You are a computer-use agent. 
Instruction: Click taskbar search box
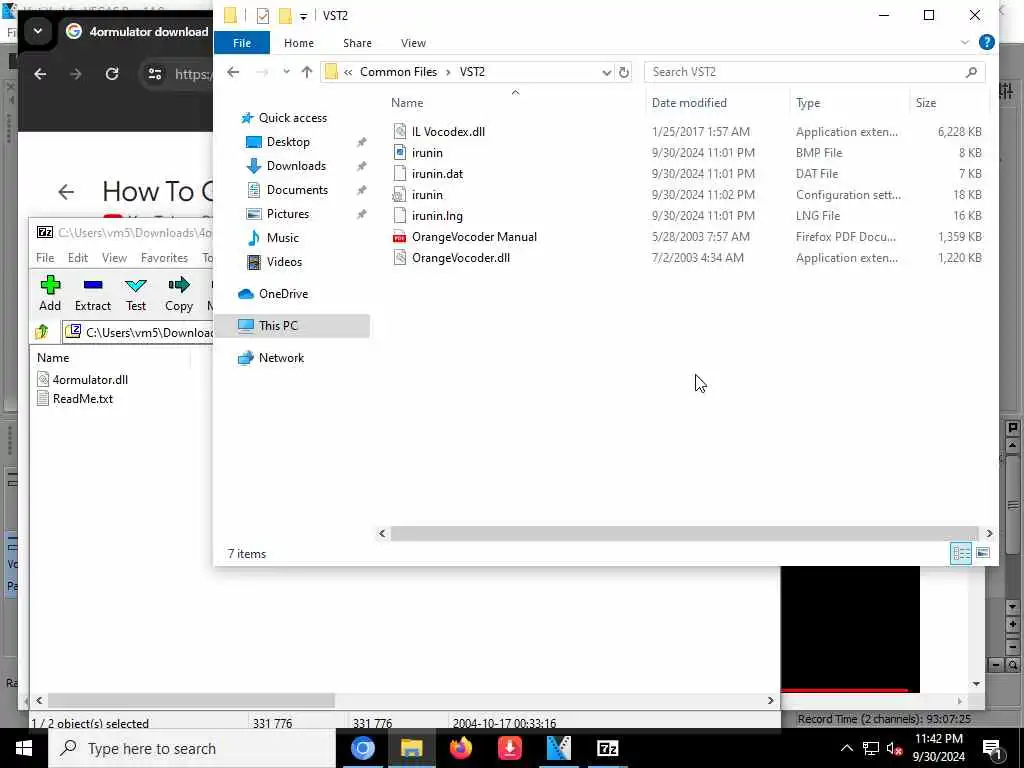(192, 748)
